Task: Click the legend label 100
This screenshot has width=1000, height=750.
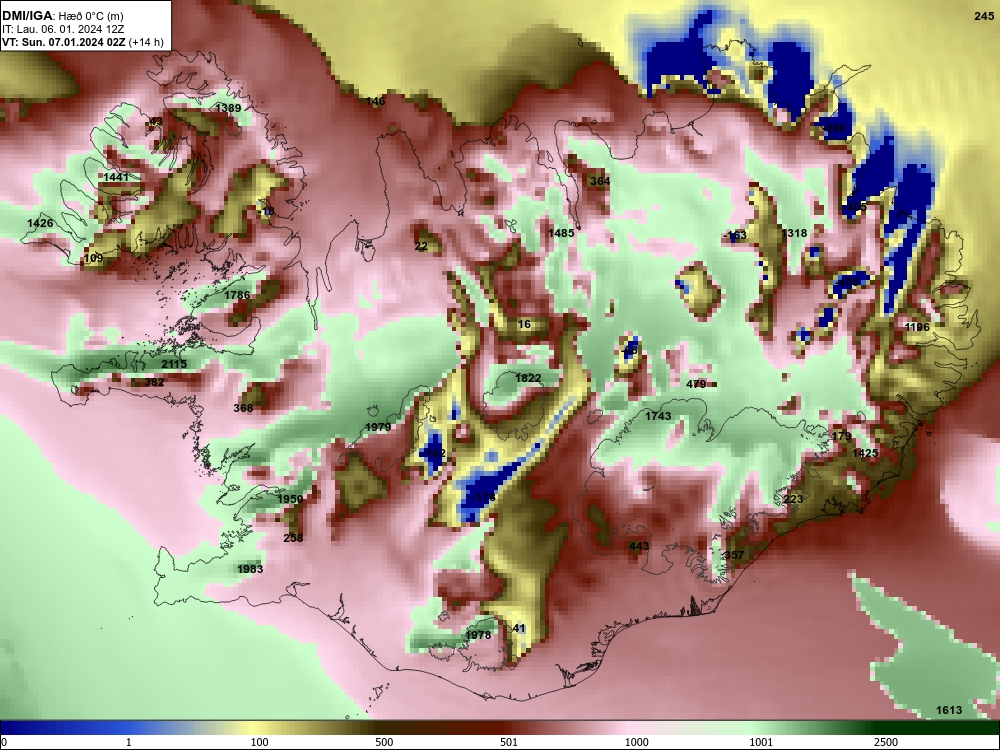Action: pos(260,742)
